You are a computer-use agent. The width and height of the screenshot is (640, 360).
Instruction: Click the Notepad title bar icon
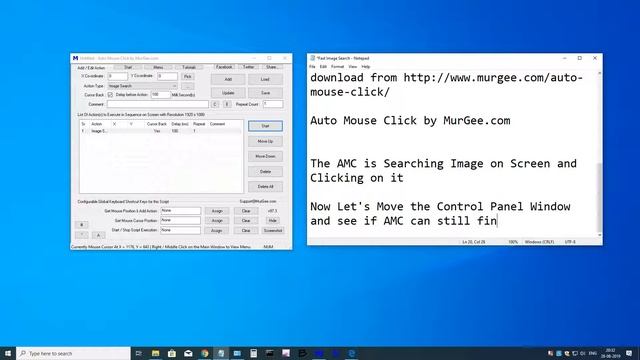[x=313, y=58]
